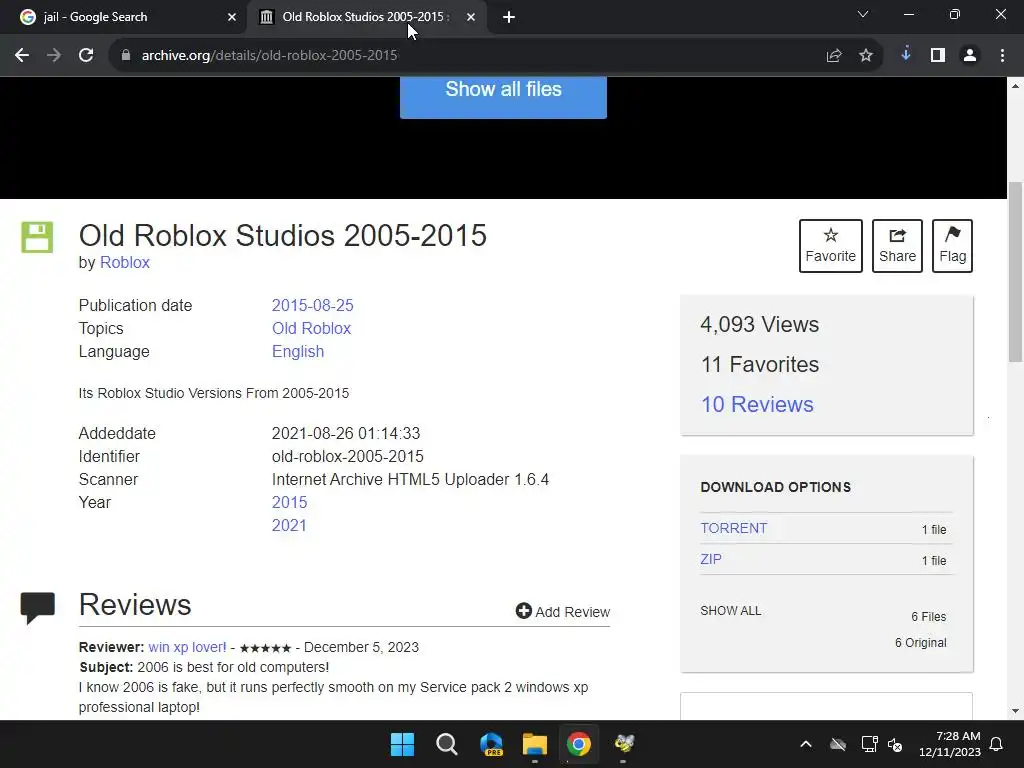Image resolution: width=1024 pixels, height=768 pixels.
Task: Open reviewer win xp lover! profile
Action: 187,647
